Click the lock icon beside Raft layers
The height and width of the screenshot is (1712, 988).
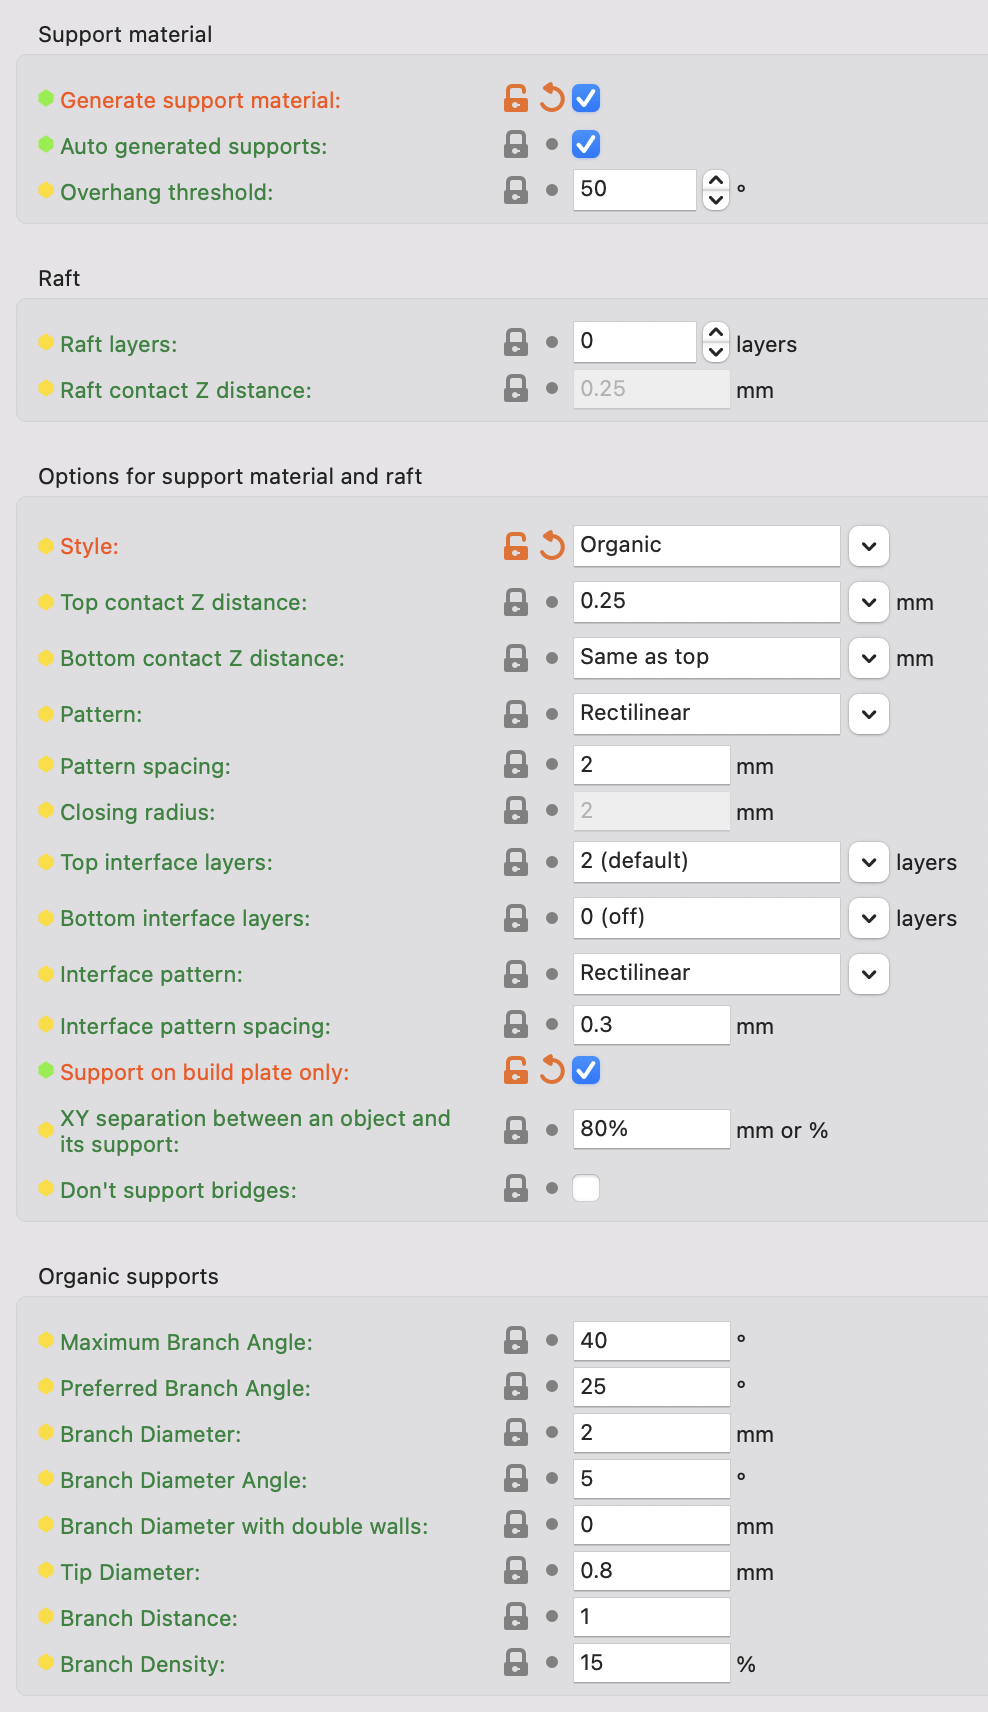point(515,342)
